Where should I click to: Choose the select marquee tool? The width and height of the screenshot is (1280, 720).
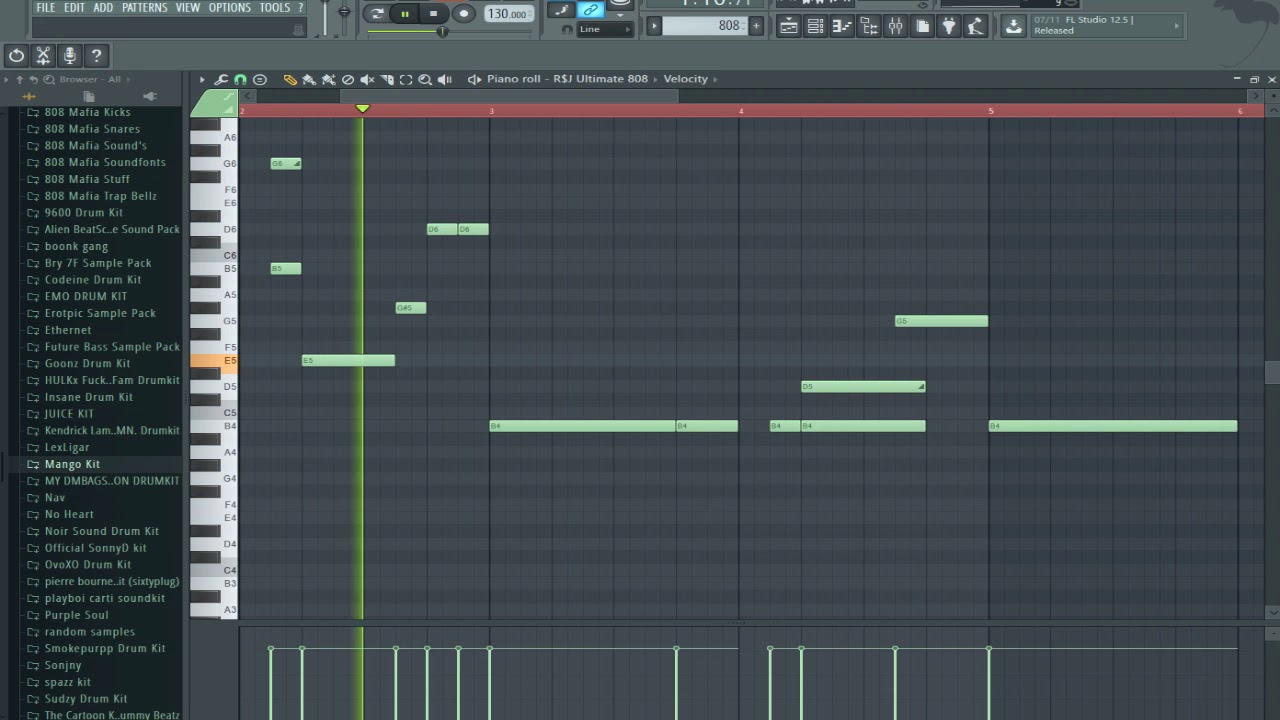pyautogui.click(x=406, y=79)
